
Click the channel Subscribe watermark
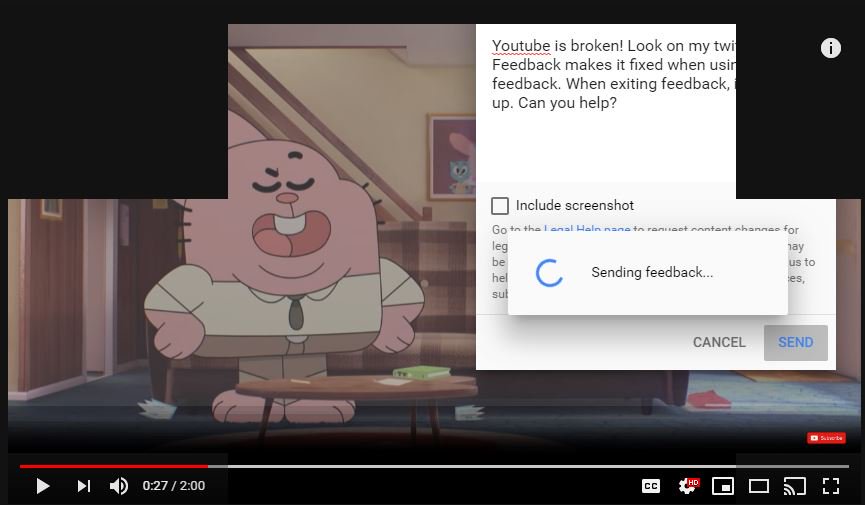click(826, 438)
